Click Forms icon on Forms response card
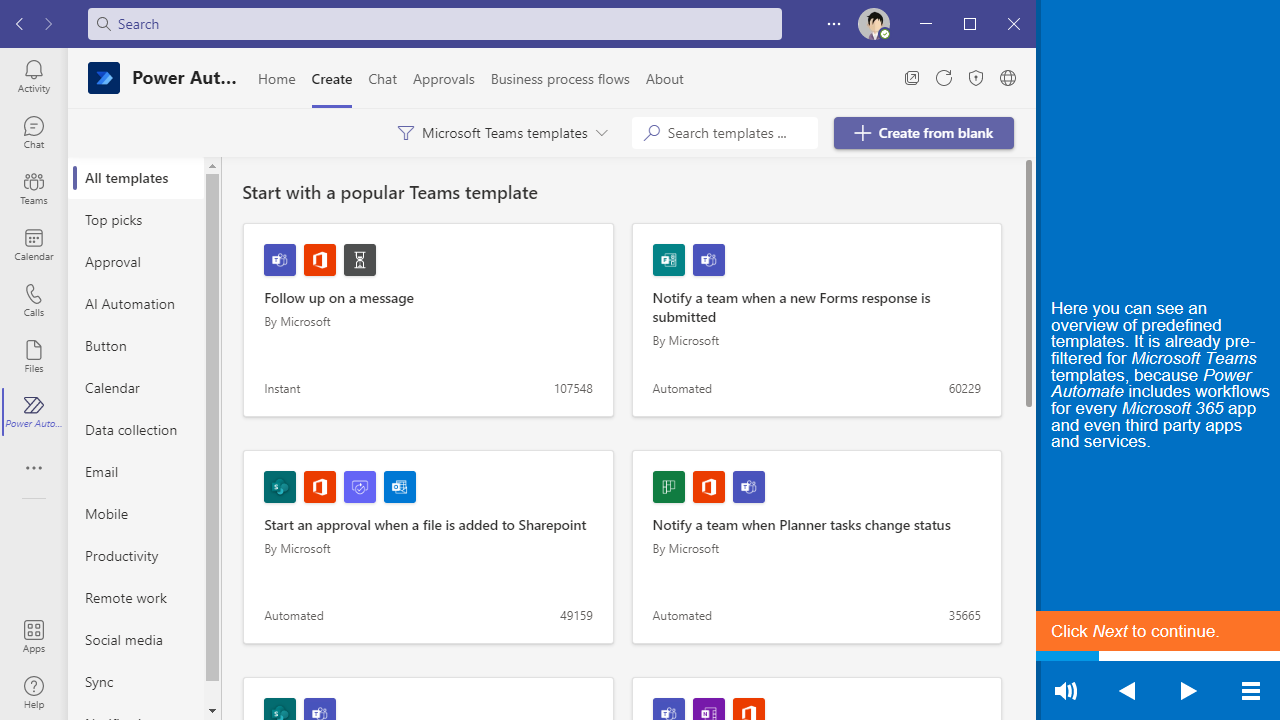Screen dimensions: 1280x720 pyautogui.click(x=669, y=260)
